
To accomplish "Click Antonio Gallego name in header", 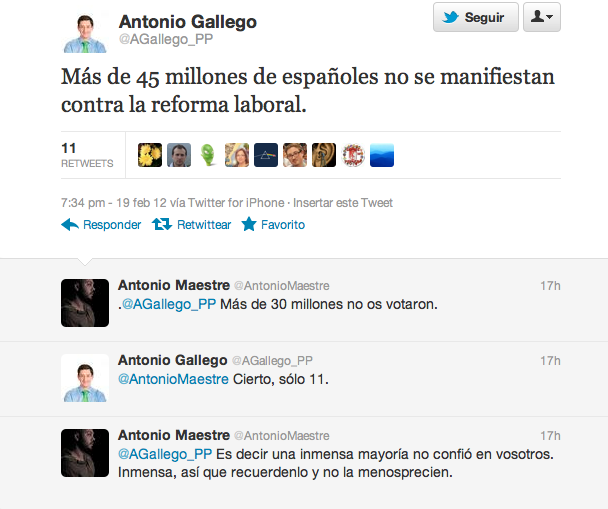I will (x=188, y=22).
